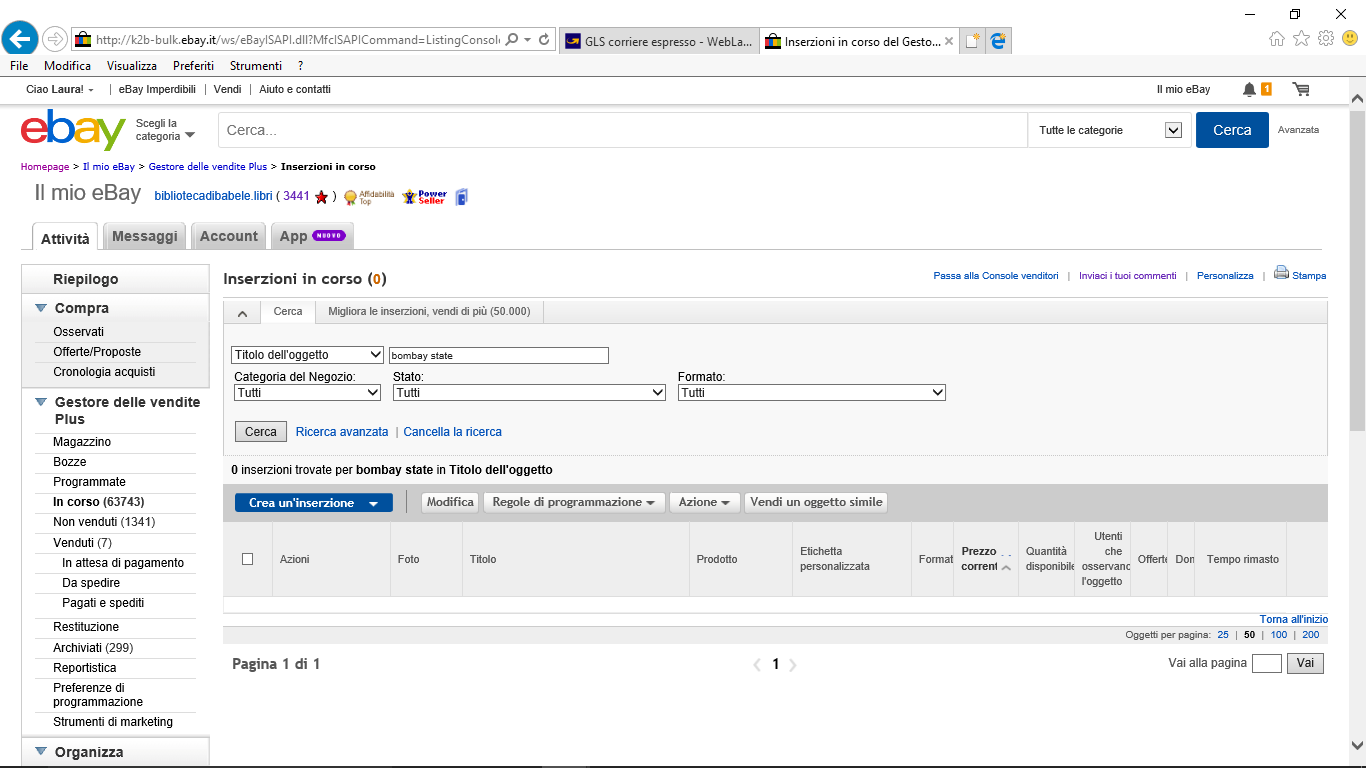The height and width of the screenshot is (768, 1366).
Task: Click the refresh page icon in address bar
Action: (x=544, y=40)
